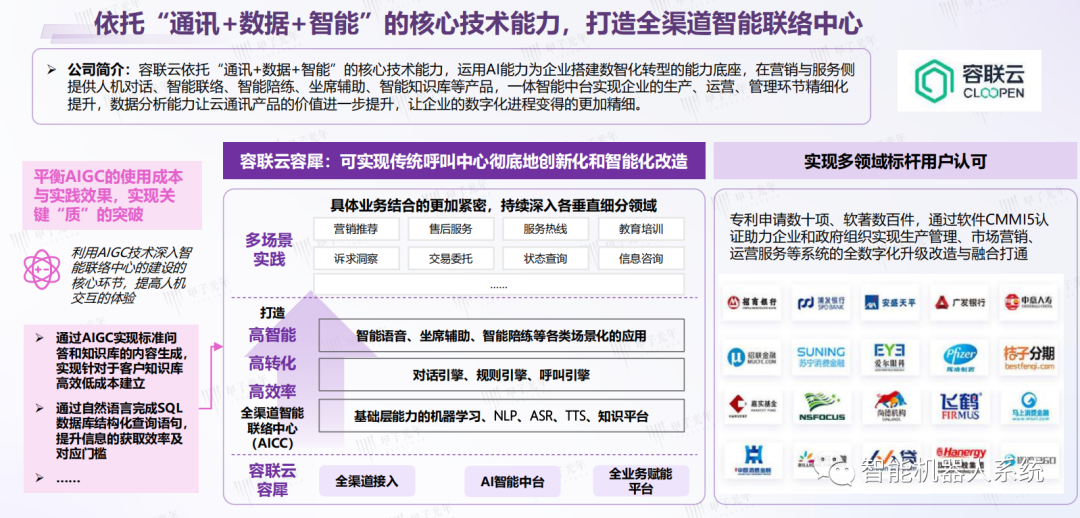
Task: Click the 智能语音、坐席辅助 application layer bar
Action: (x=501, y=336)
